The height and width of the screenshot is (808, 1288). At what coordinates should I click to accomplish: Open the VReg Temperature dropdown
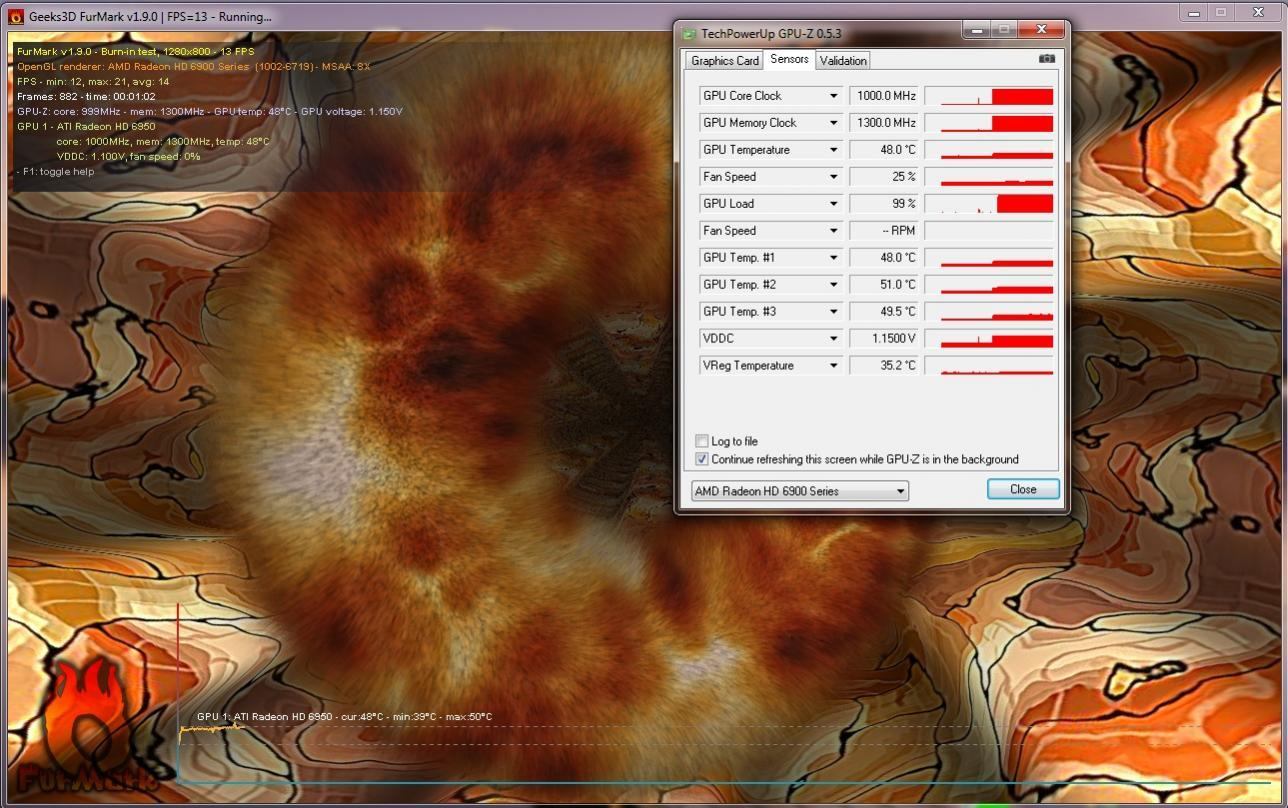point(833,366)
